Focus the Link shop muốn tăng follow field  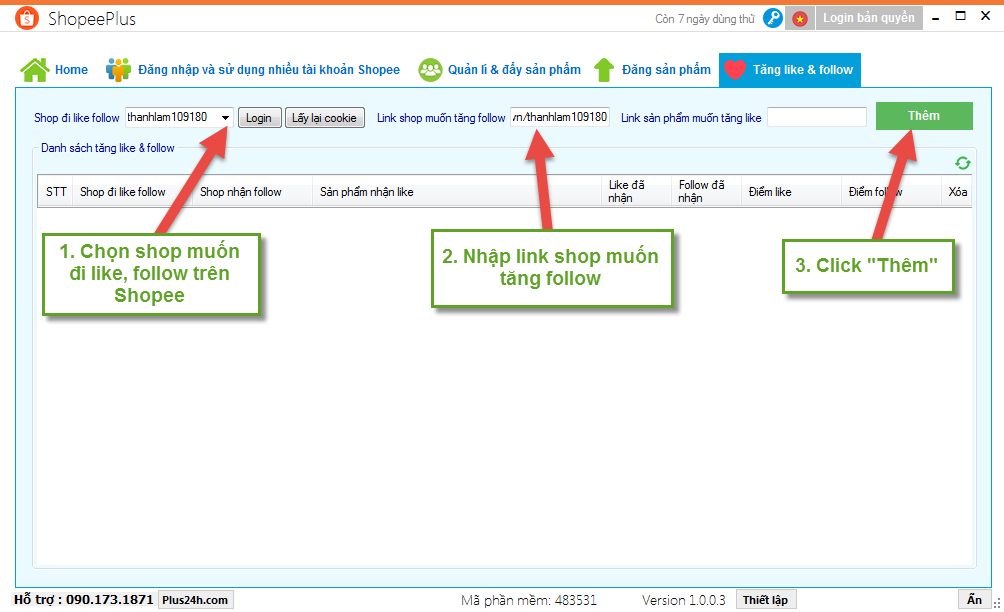[560, 117]
